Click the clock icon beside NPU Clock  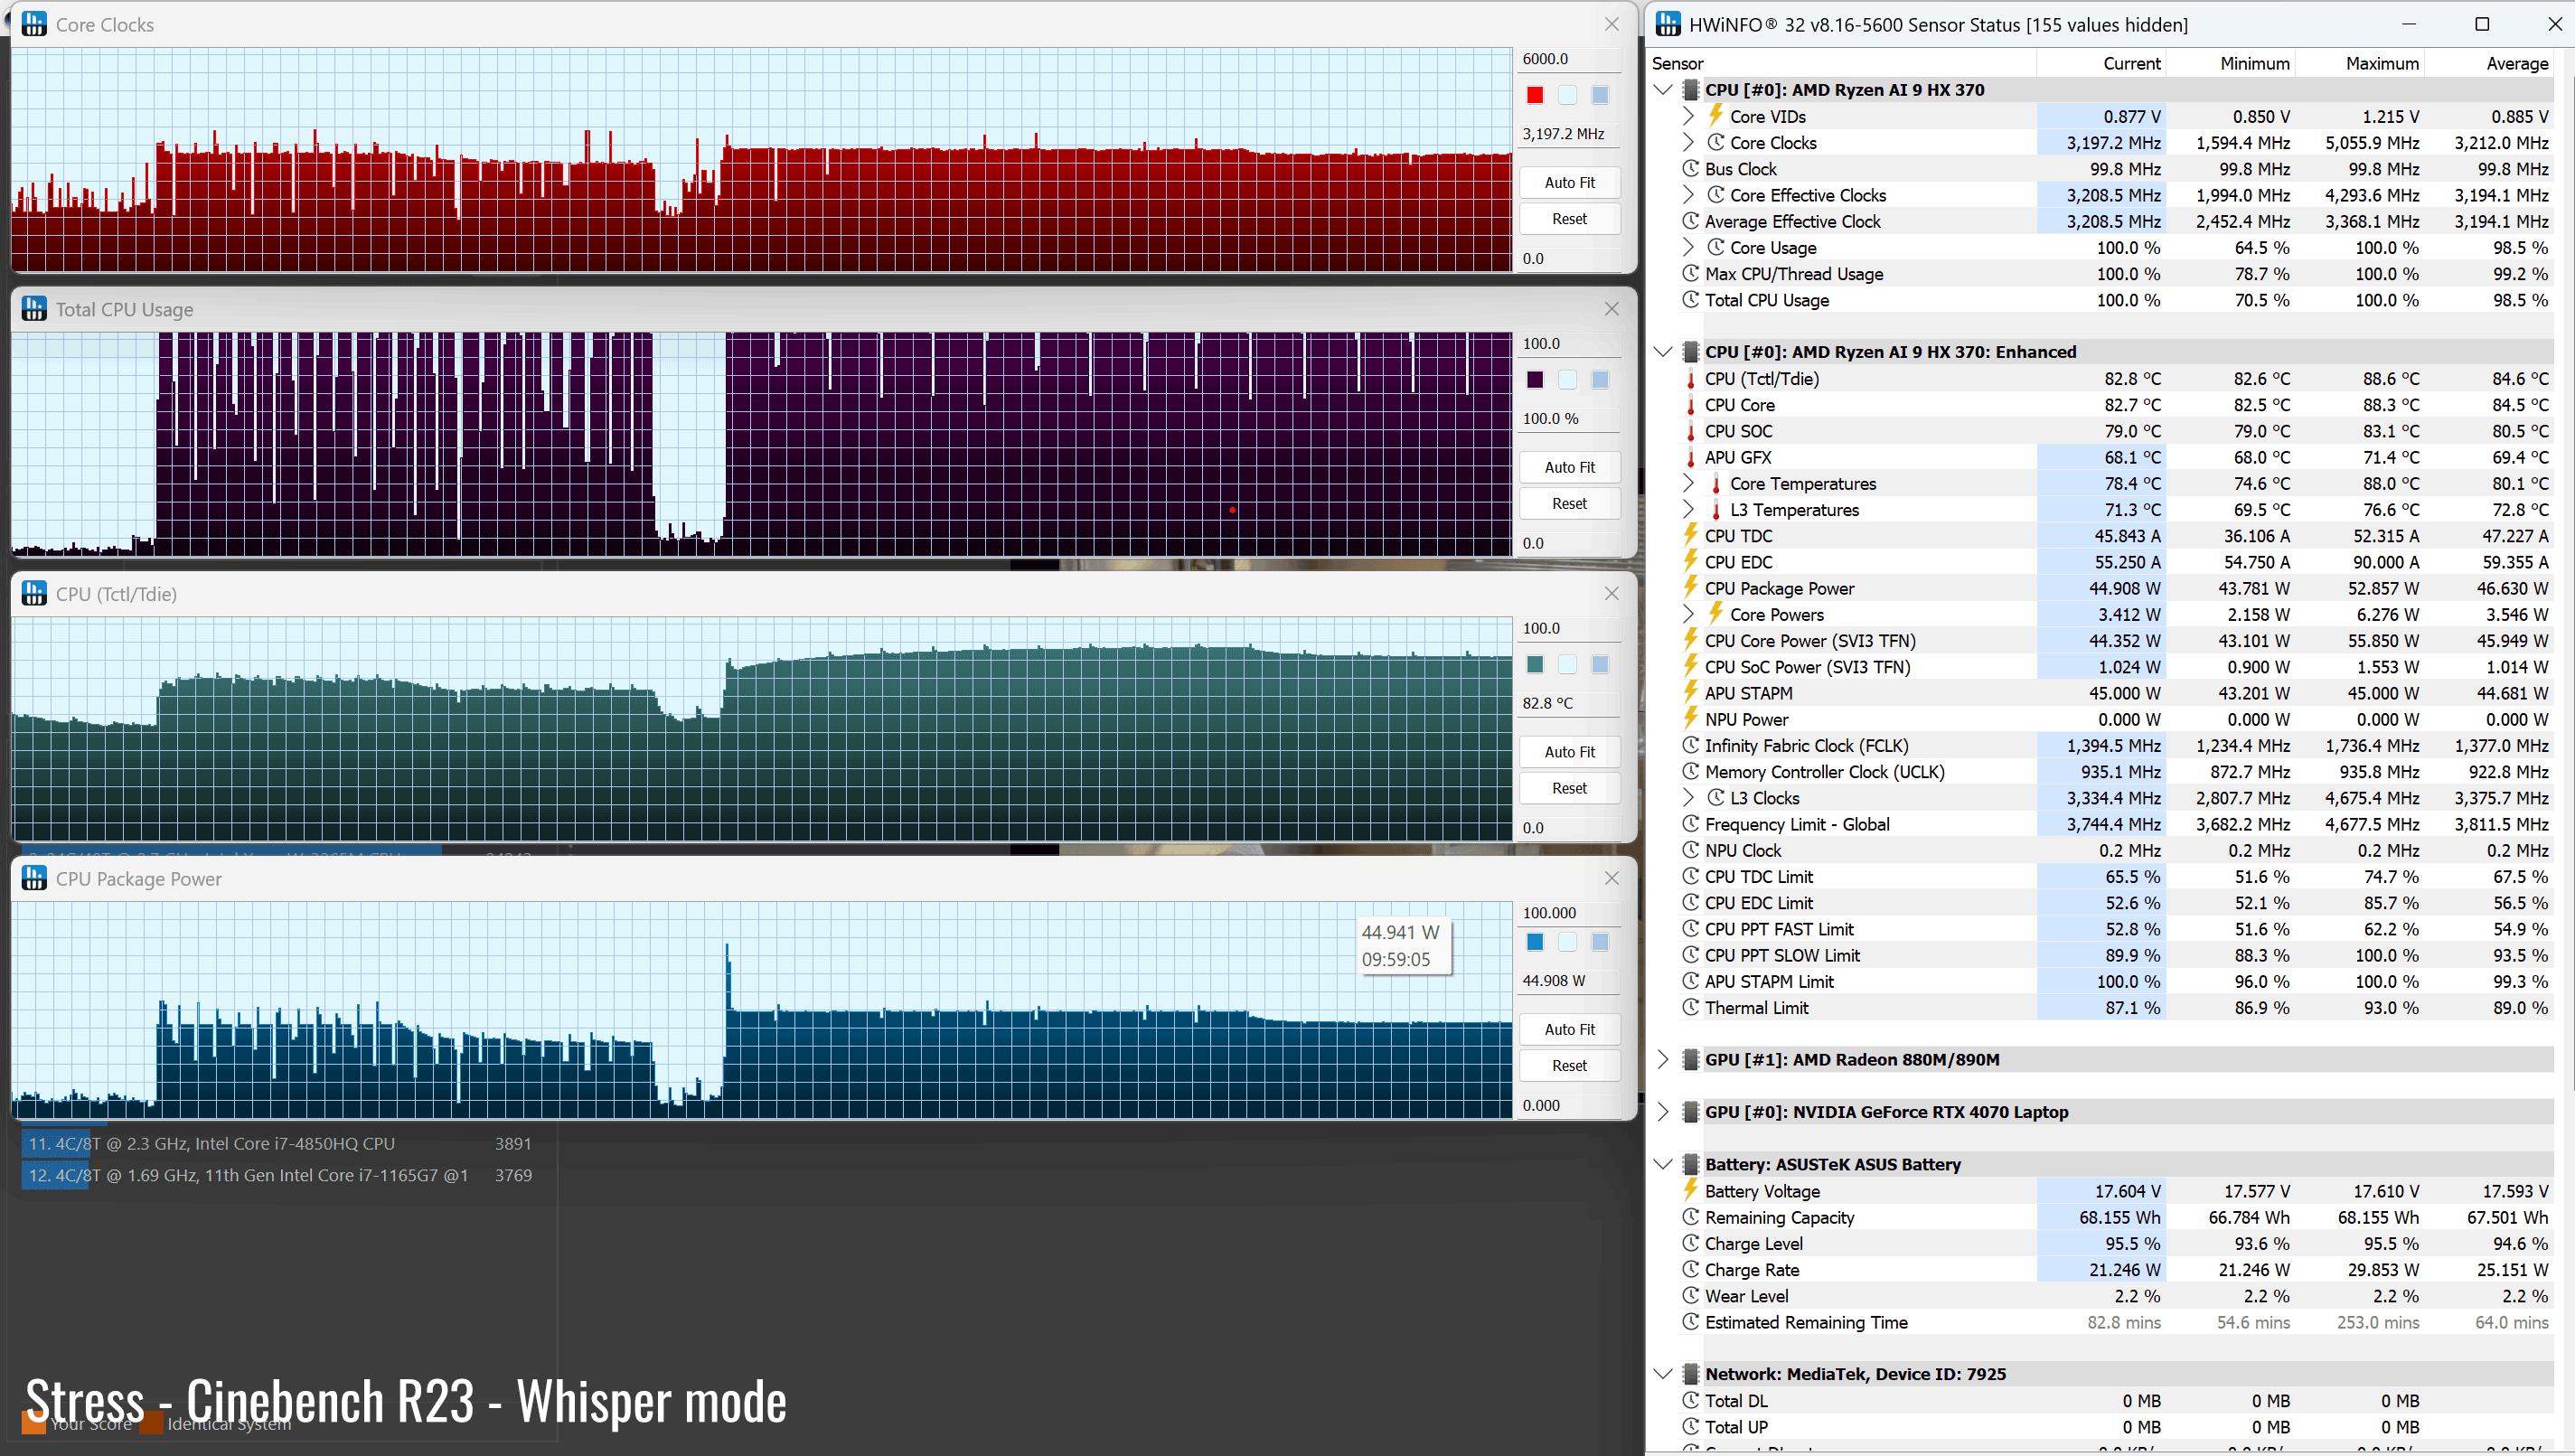coord(1691,849)
